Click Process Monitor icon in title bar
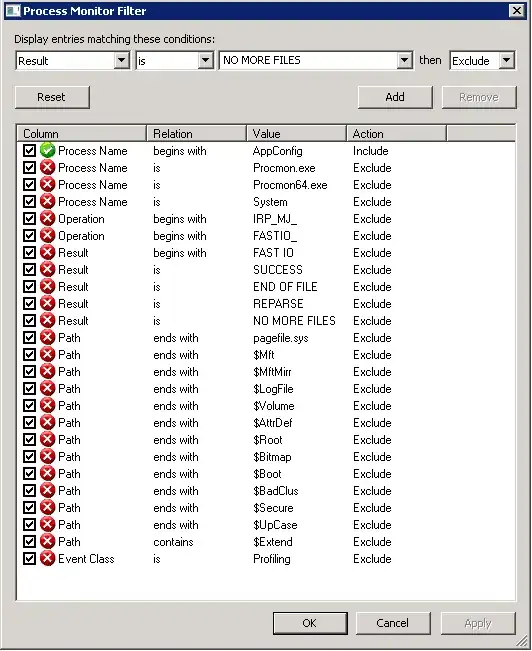 point(12,10)
